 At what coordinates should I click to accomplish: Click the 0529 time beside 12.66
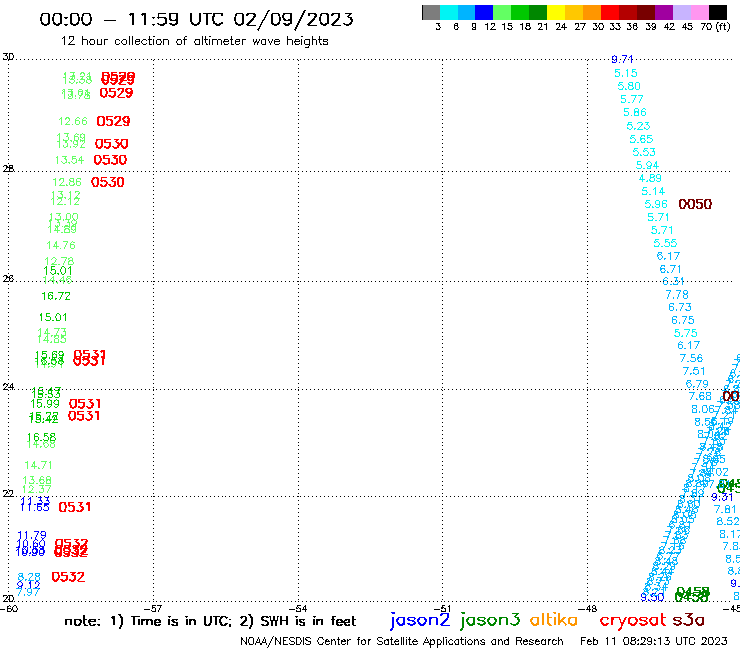113,121
